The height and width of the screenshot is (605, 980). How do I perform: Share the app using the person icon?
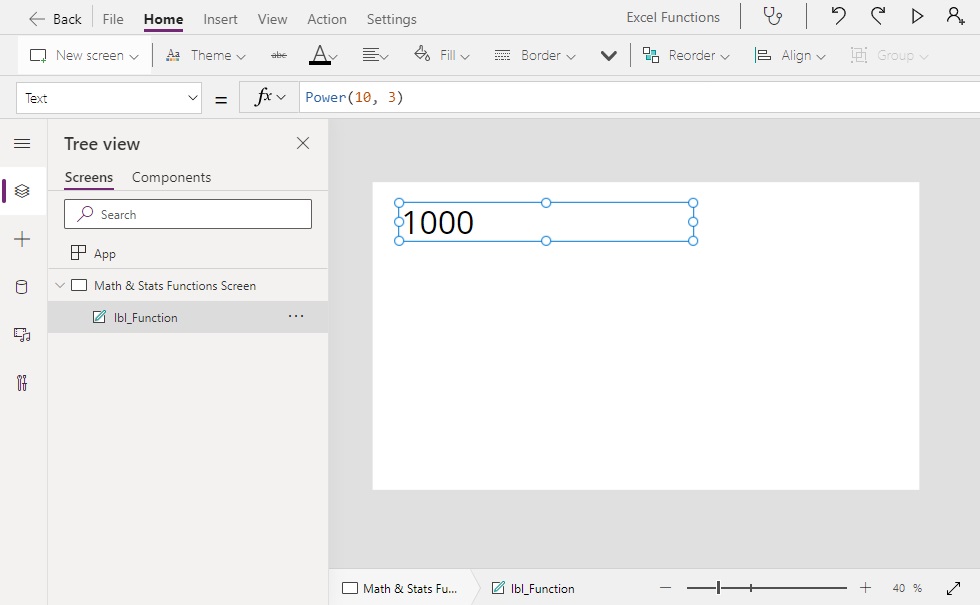pos(957,17)
